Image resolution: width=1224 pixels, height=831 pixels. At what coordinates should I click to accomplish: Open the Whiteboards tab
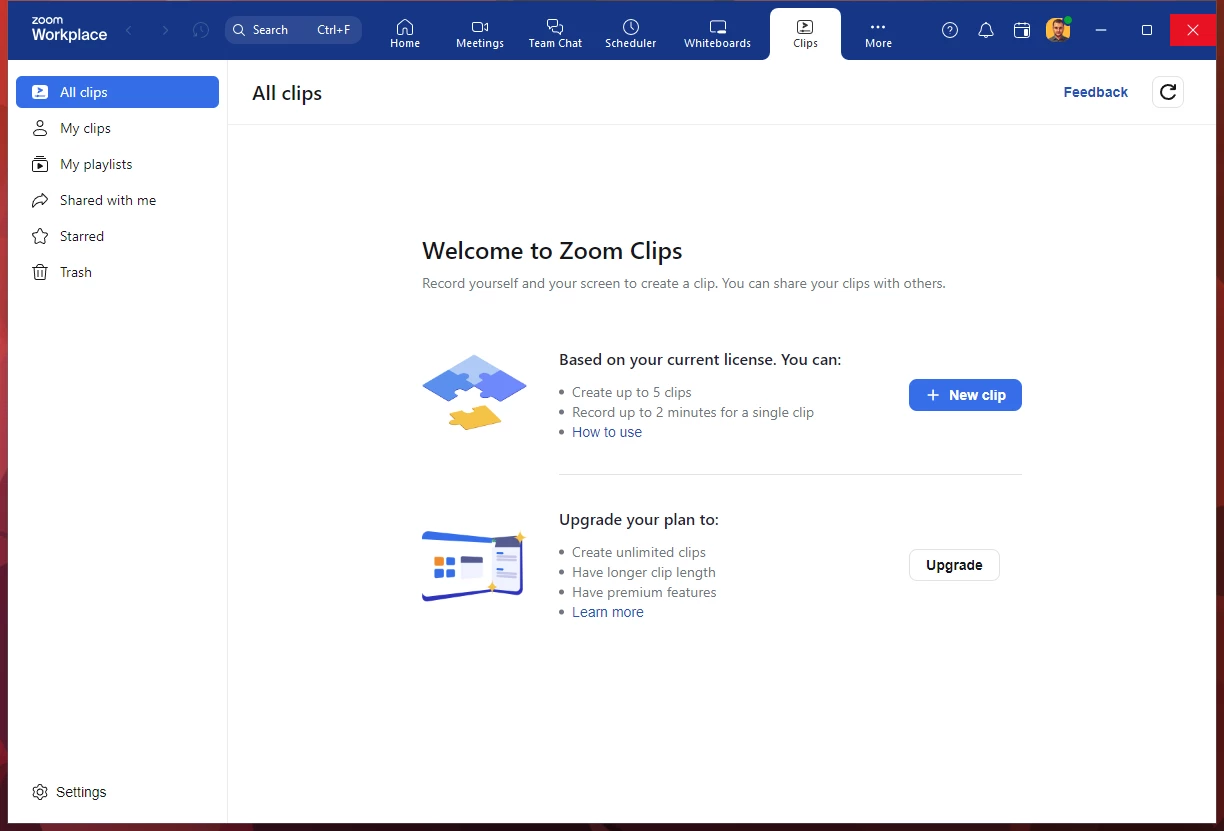(717, 34)
